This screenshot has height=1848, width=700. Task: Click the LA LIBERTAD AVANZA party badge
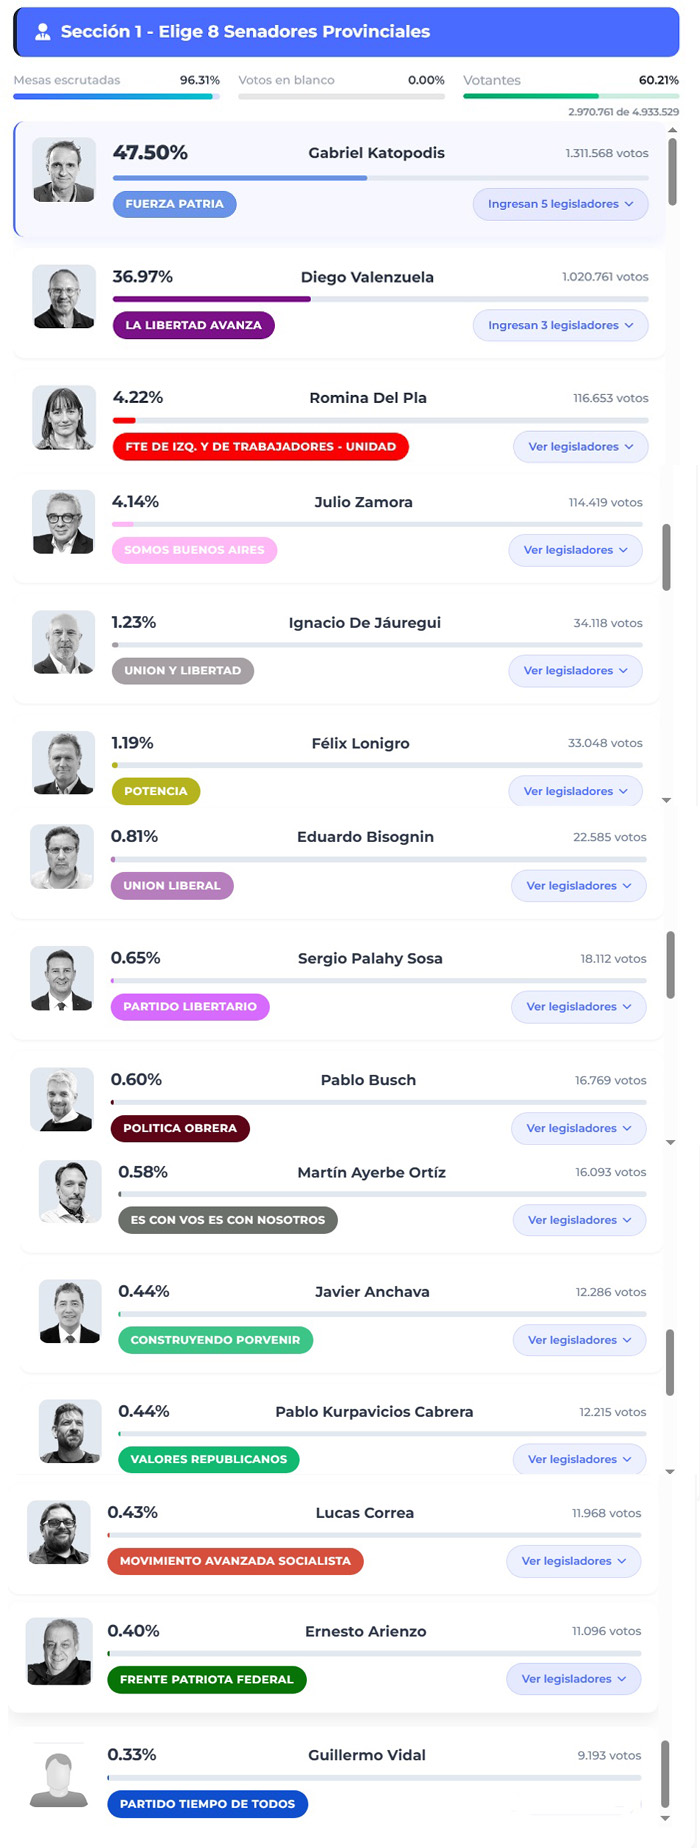(193, 325)
